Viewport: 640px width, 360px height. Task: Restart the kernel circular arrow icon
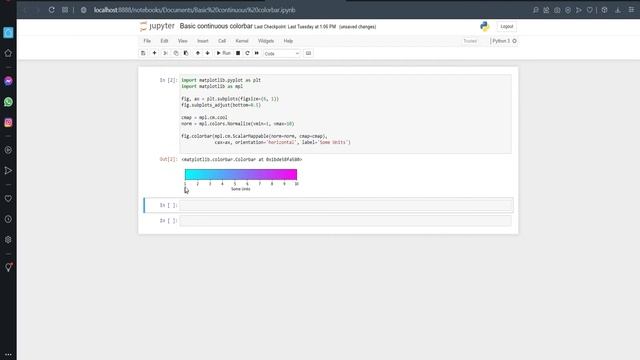coord(247,53)
